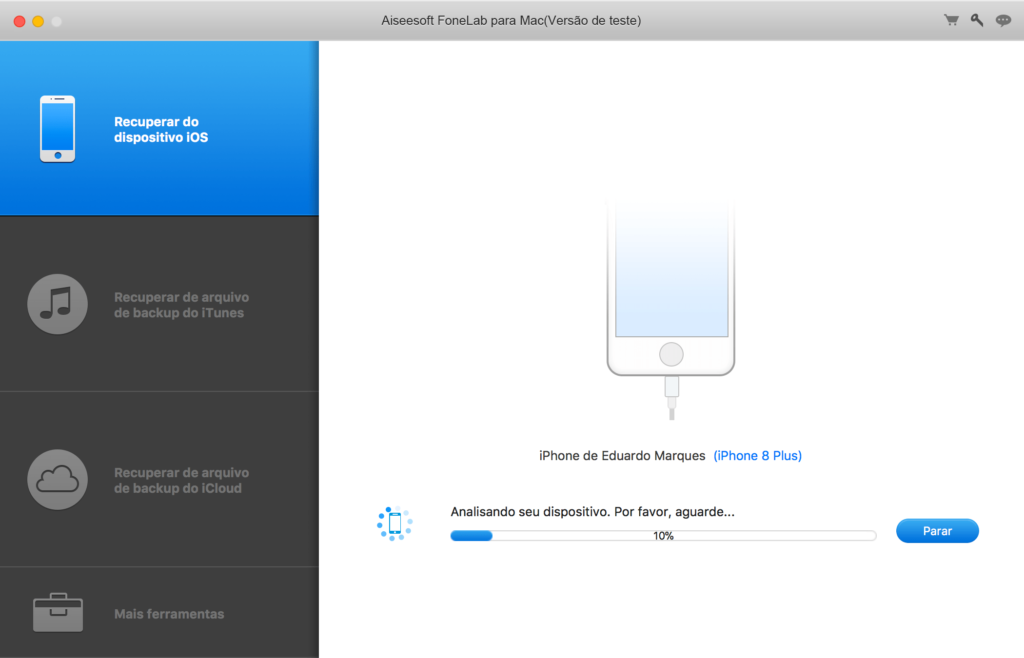
Task: Minimize the window using yellow button
Action: [38, 20]
